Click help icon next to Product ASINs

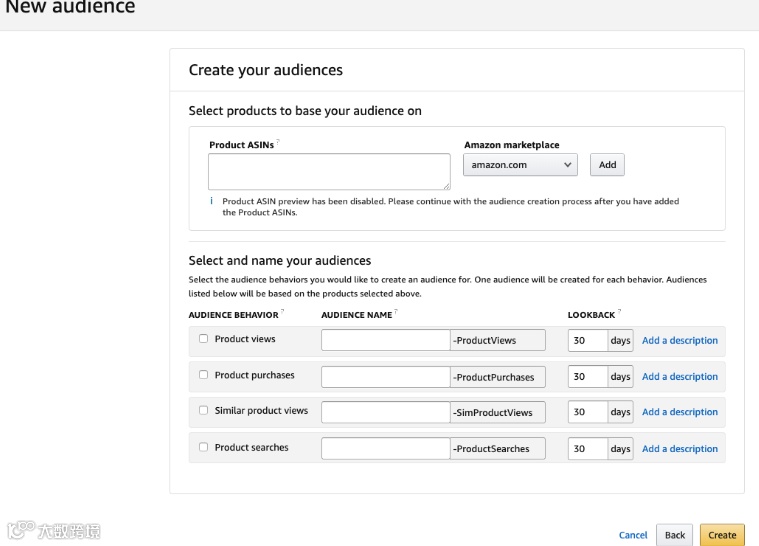point(278,142)
